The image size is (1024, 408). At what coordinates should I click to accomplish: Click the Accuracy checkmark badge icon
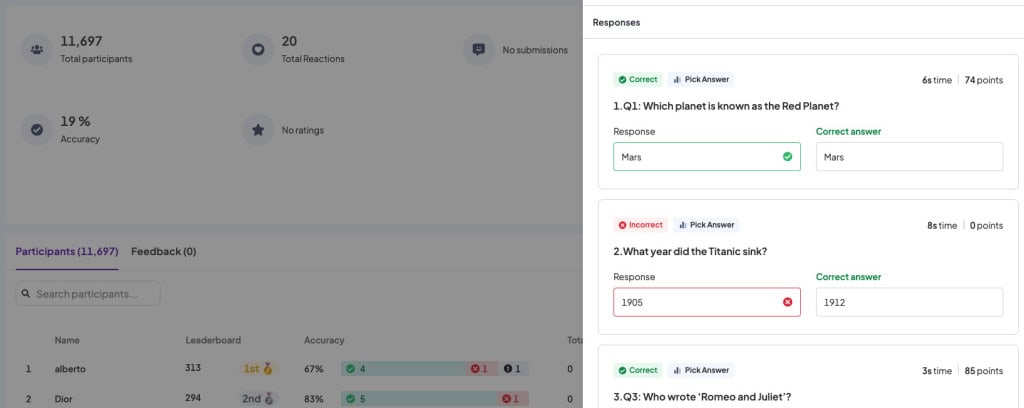tap(37, 129)
